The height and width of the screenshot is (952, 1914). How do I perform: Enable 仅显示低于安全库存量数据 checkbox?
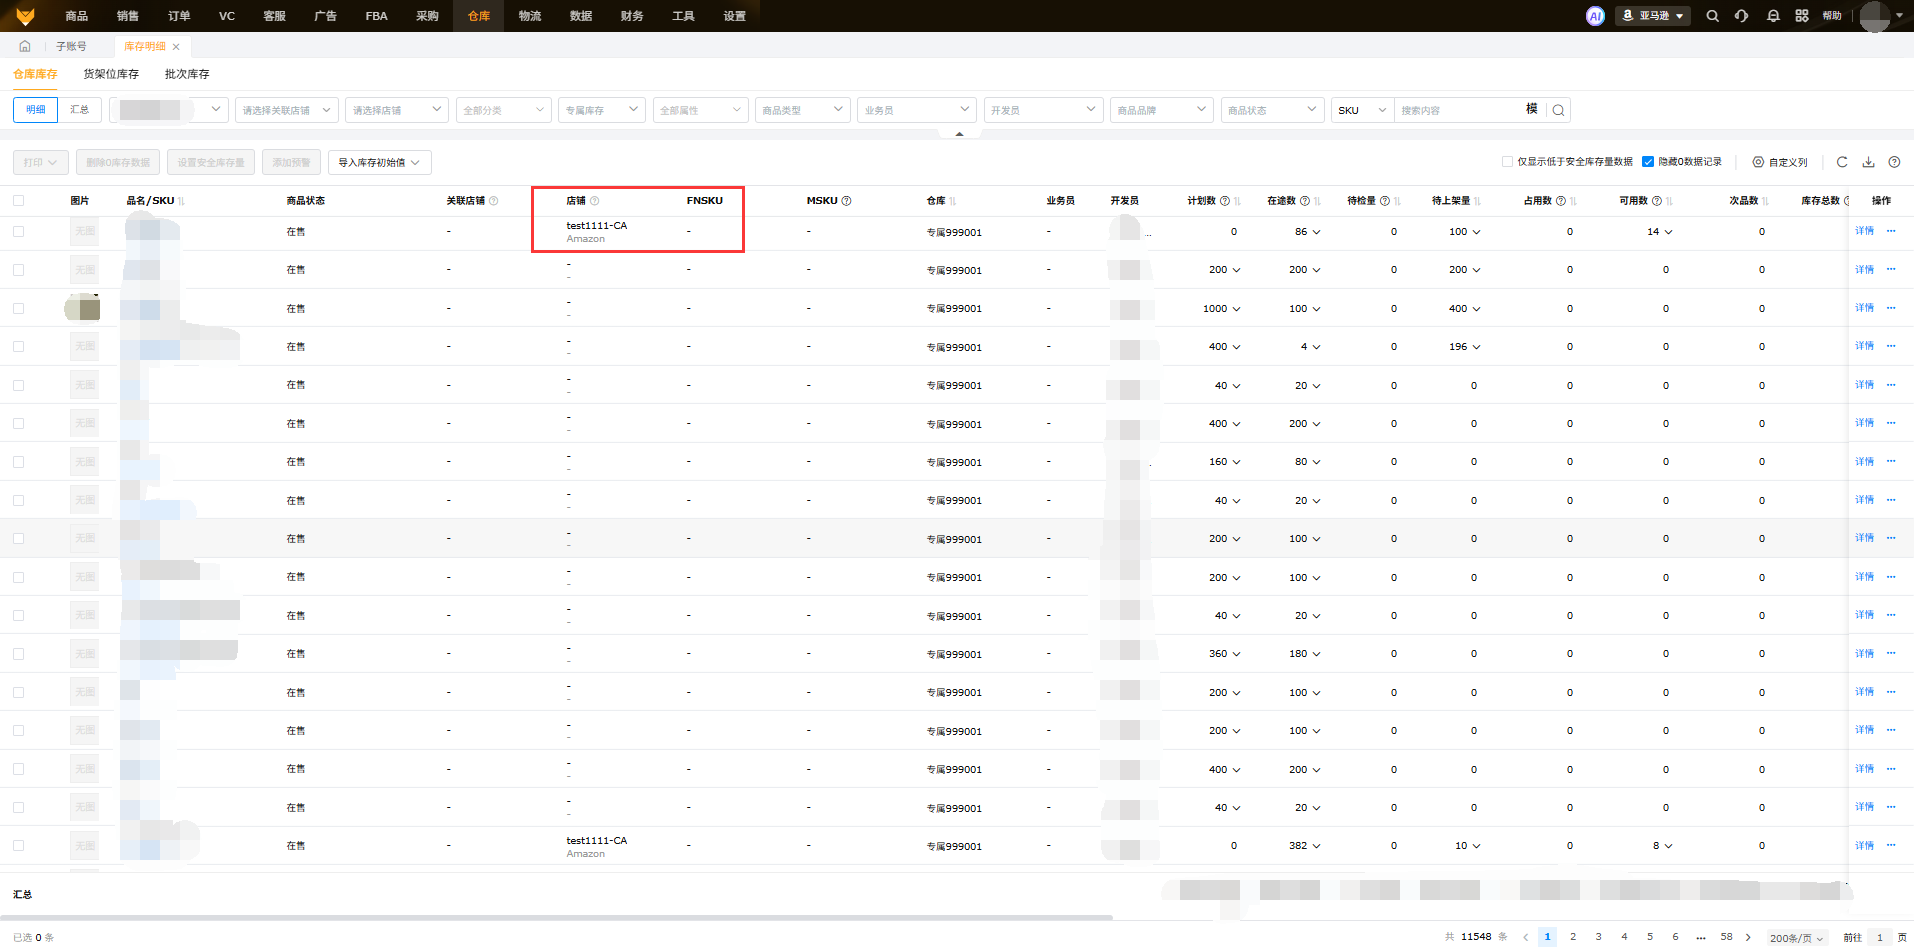pos(1507,162)
